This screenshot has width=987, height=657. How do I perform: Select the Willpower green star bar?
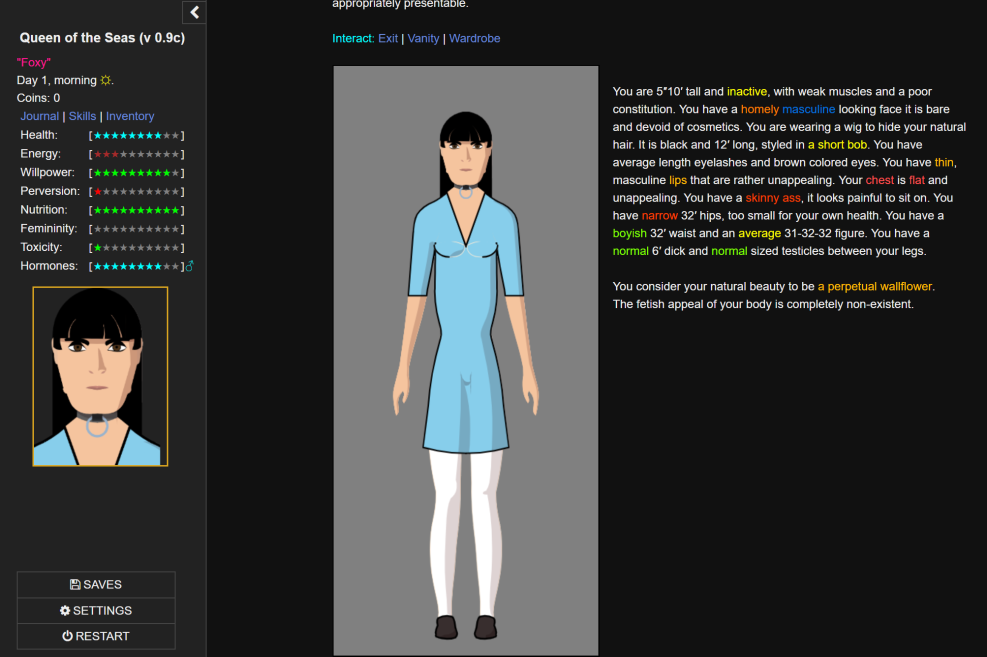tap(136, 173)
